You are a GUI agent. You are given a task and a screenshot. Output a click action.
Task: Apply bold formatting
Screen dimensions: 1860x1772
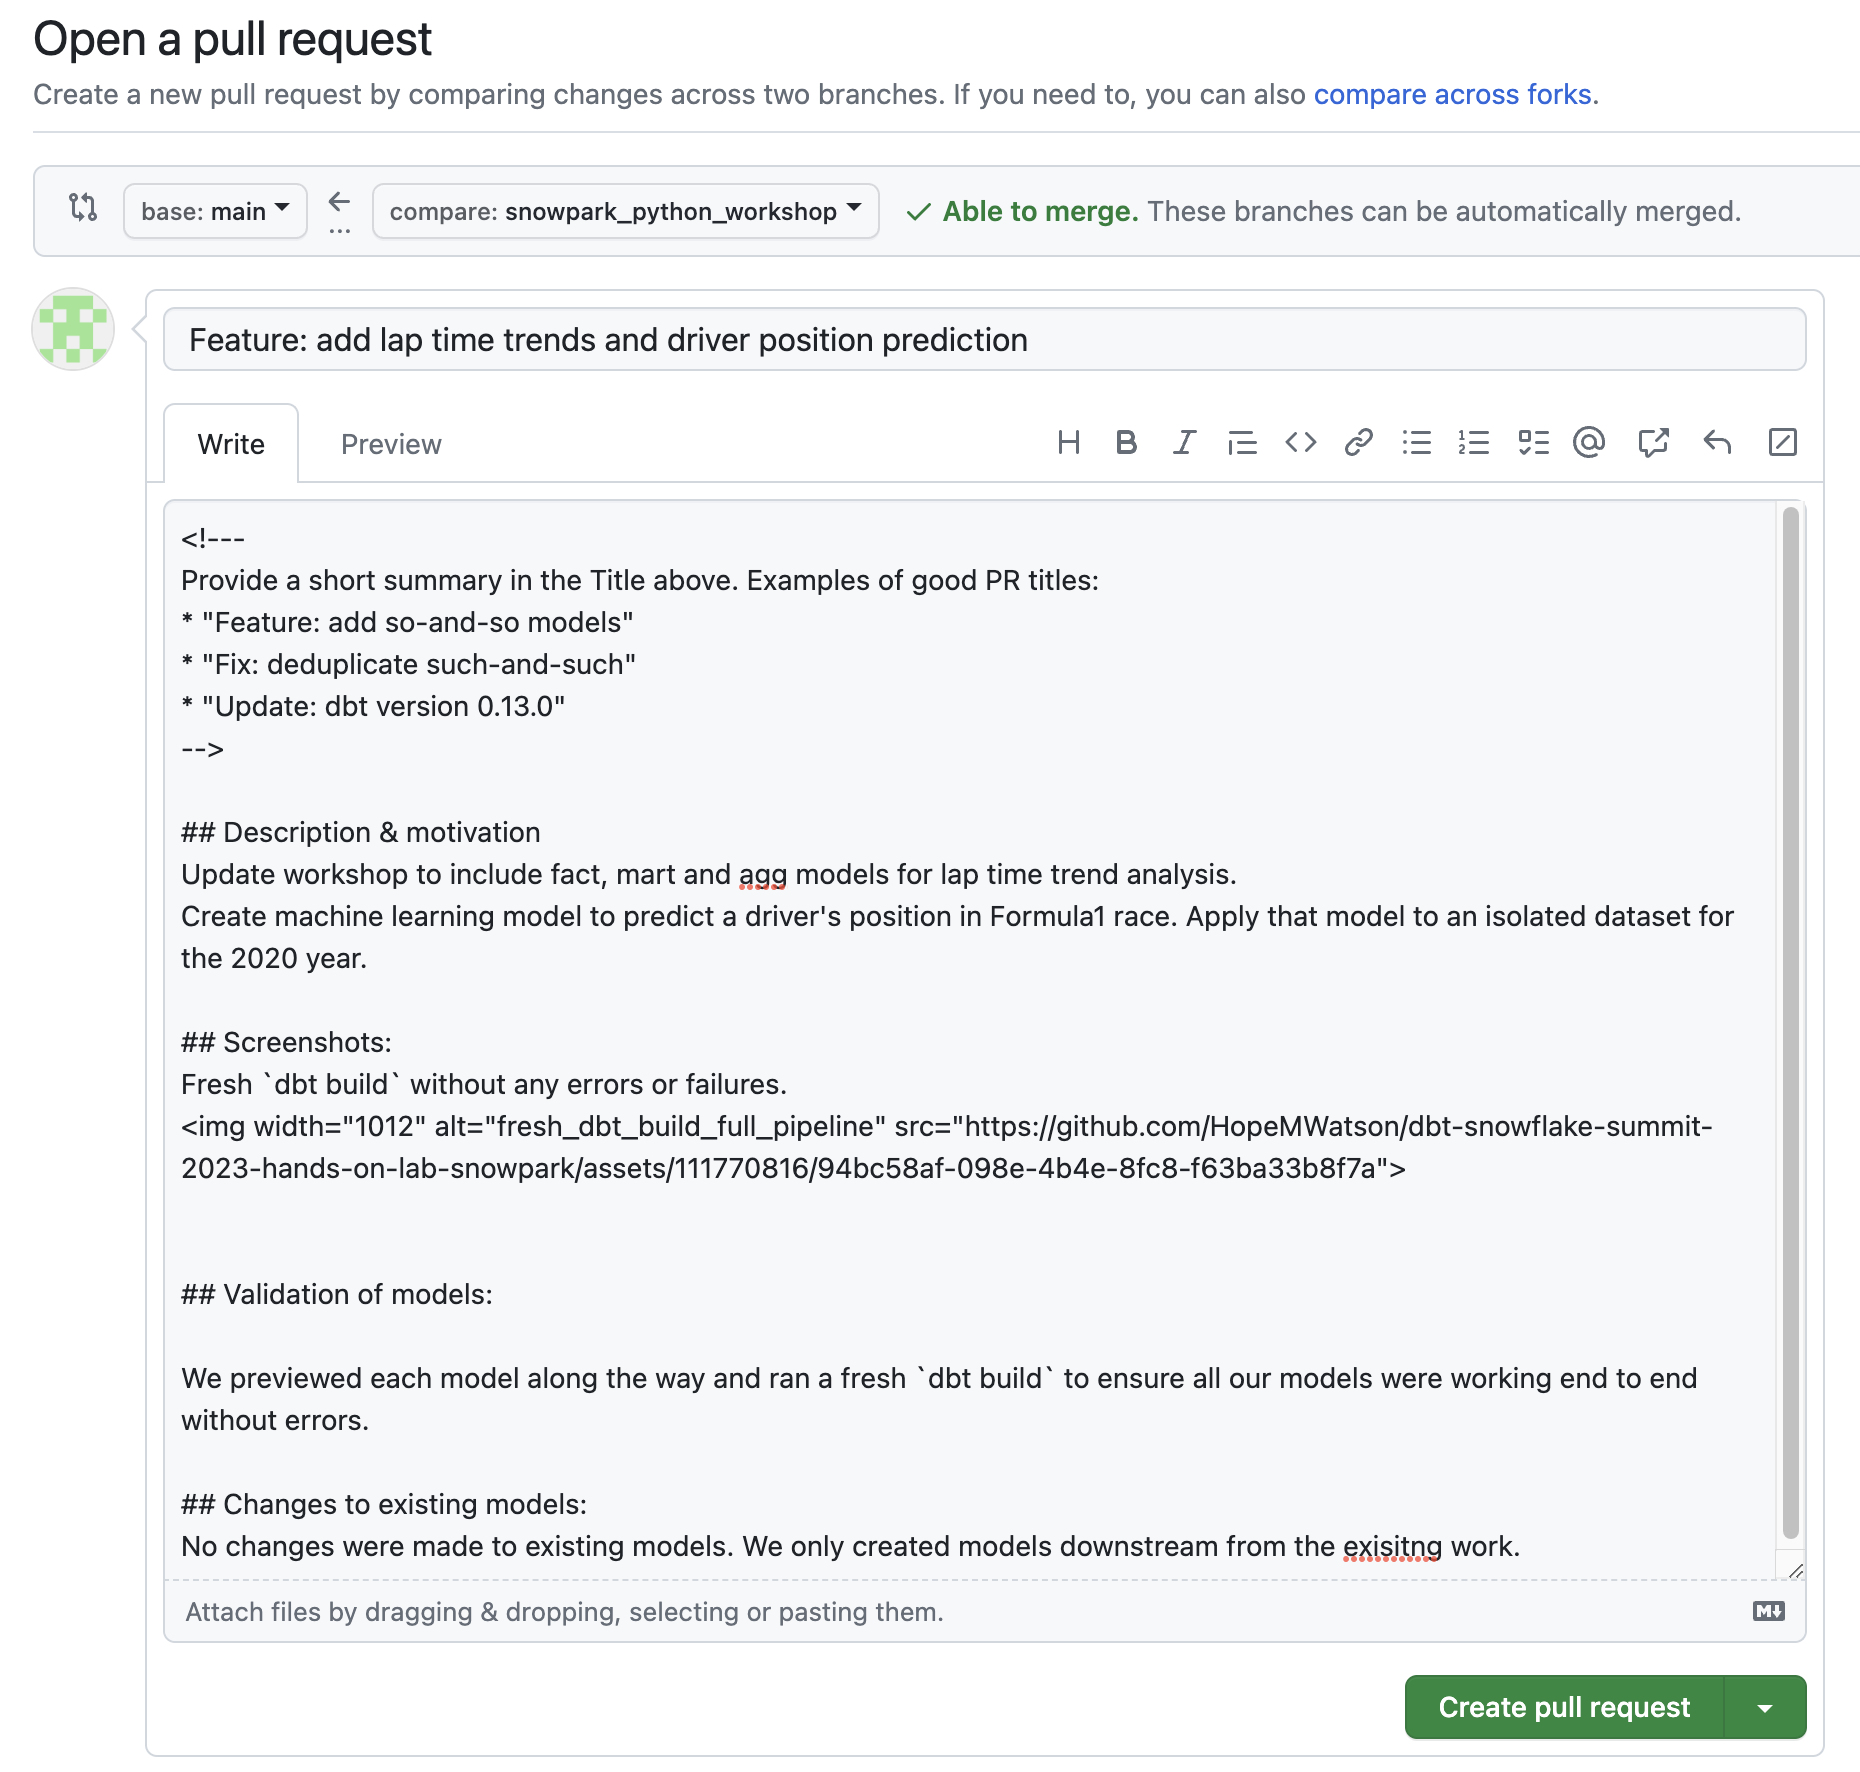tap(1126, 443)
